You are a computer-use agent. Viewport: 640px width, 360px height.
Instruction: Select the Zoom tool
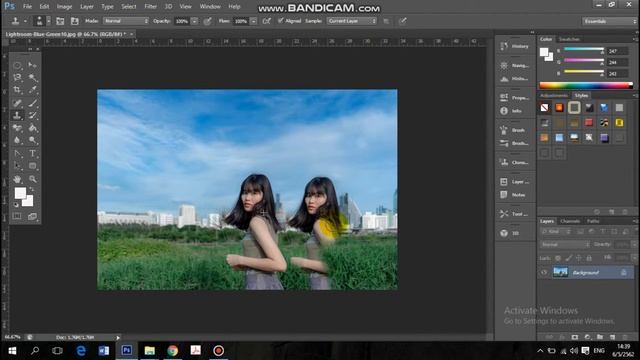(x=33, y=179)
